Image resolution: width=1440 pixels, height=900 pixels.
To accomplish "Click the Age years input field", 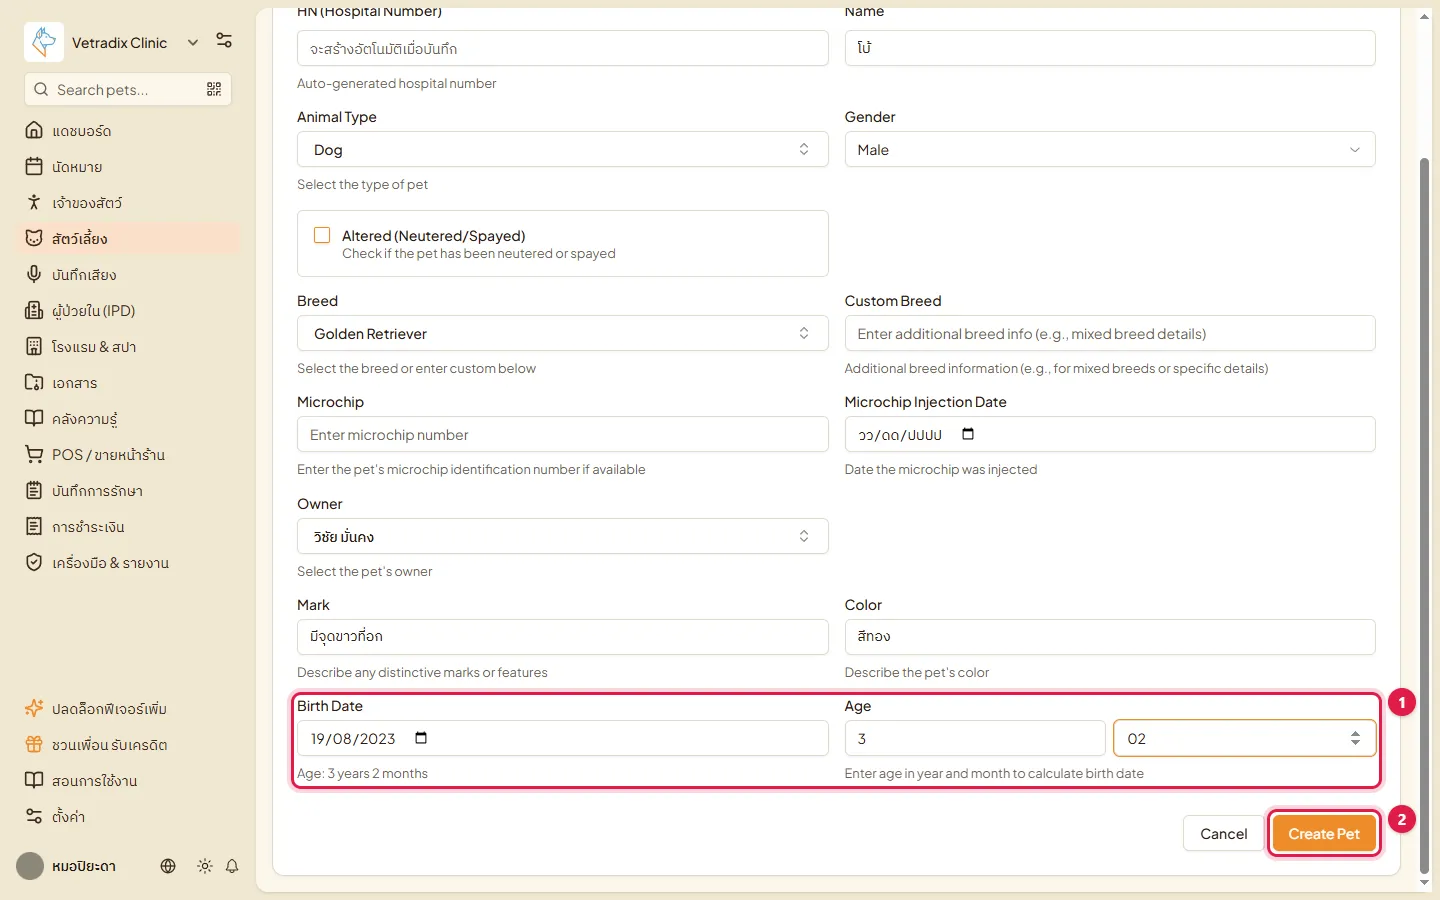I will [975, 738].
